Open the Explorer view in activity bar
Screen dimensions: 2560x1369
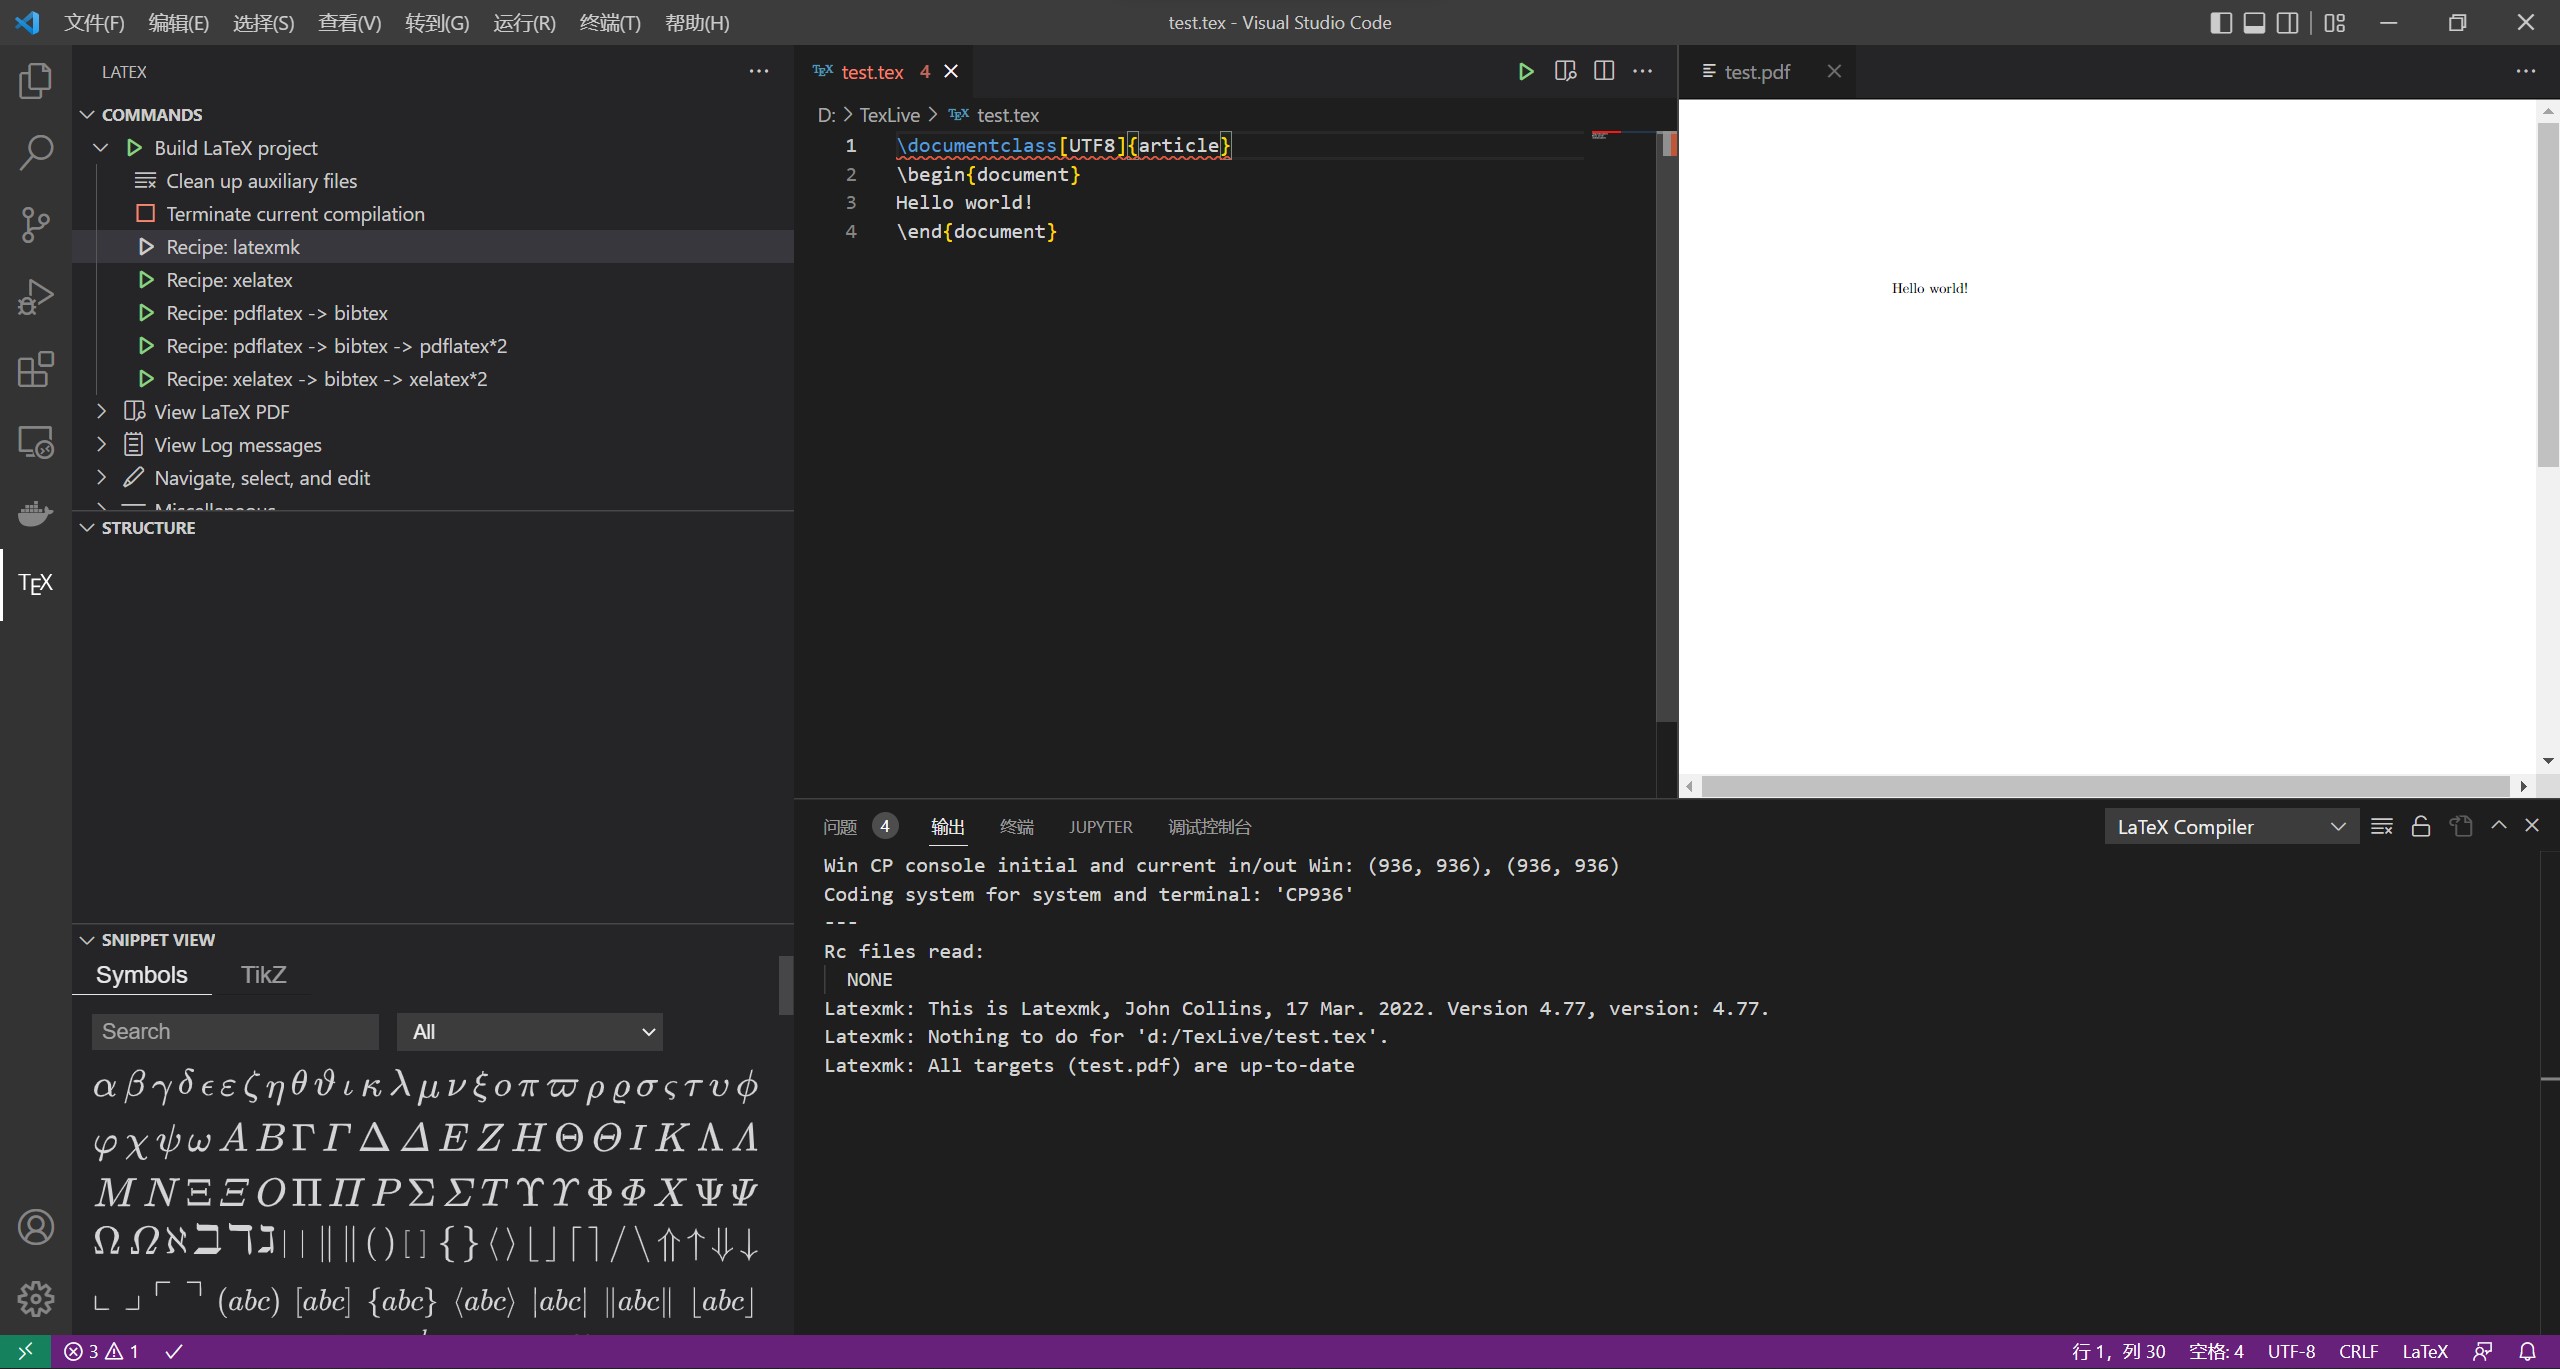pos(36,80)
